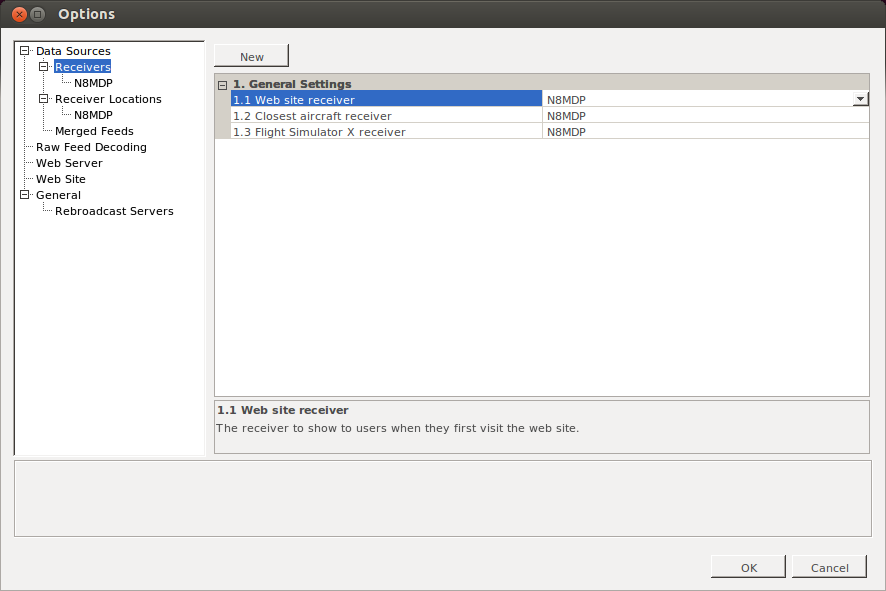Select the 1.3 Flight Simulator X receiver row
This screenshot has width=886, height=591.
(x=386, y=132)
